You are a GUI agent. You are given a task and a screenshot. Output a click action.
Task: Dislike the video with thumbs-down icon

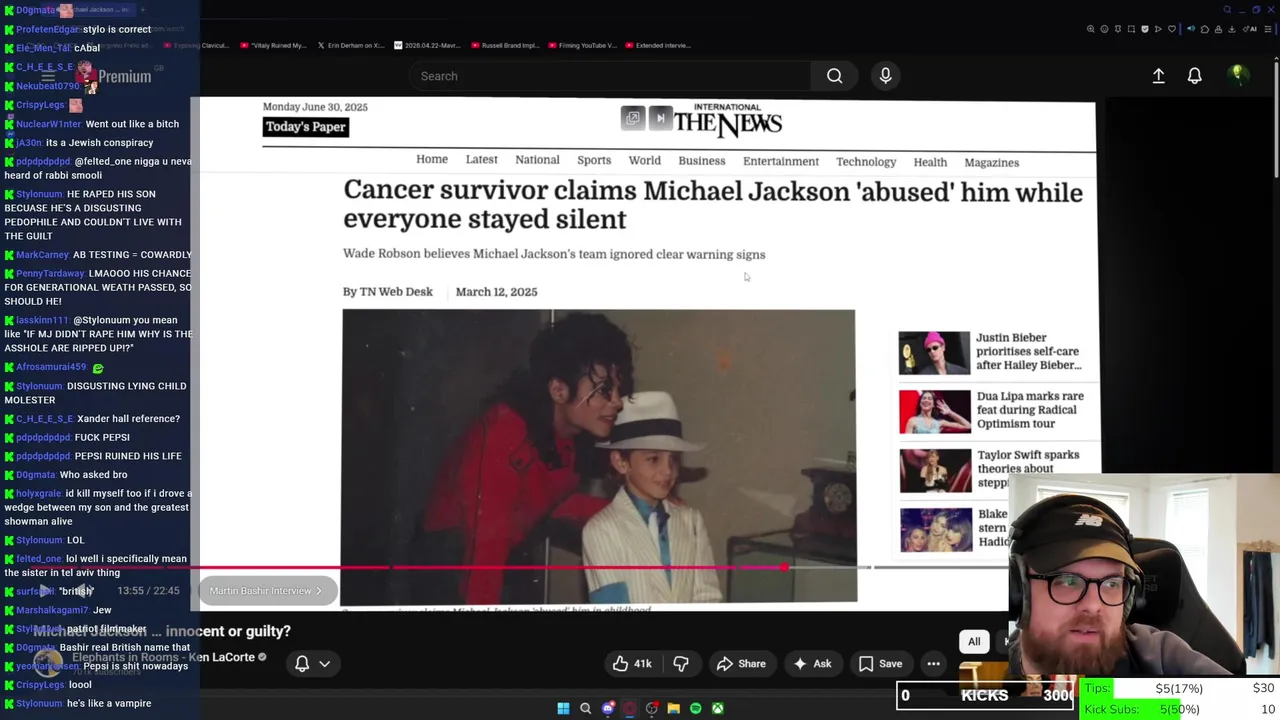[681, 664]
